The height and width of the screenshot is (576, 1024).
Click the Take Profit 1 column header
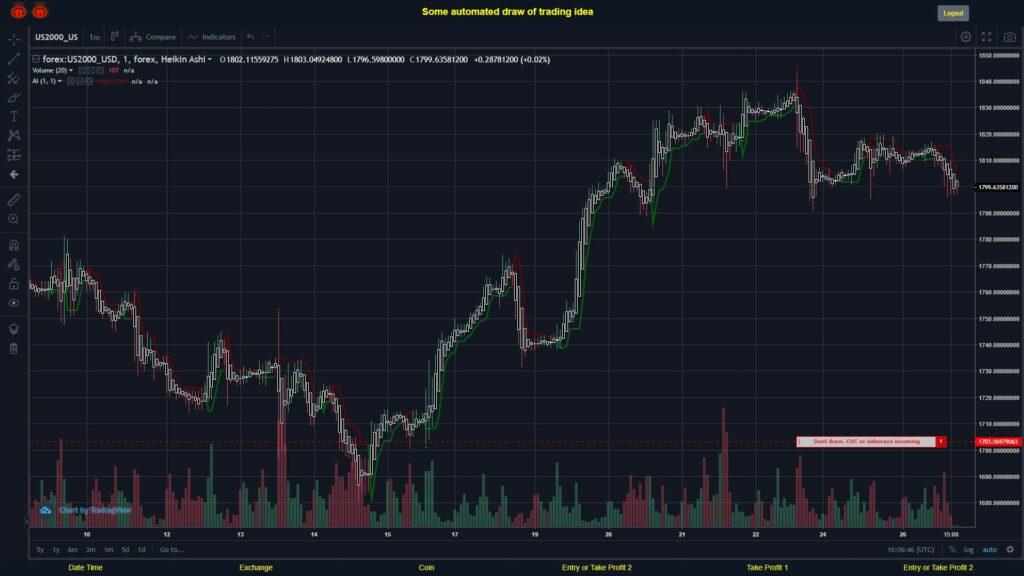767,568
